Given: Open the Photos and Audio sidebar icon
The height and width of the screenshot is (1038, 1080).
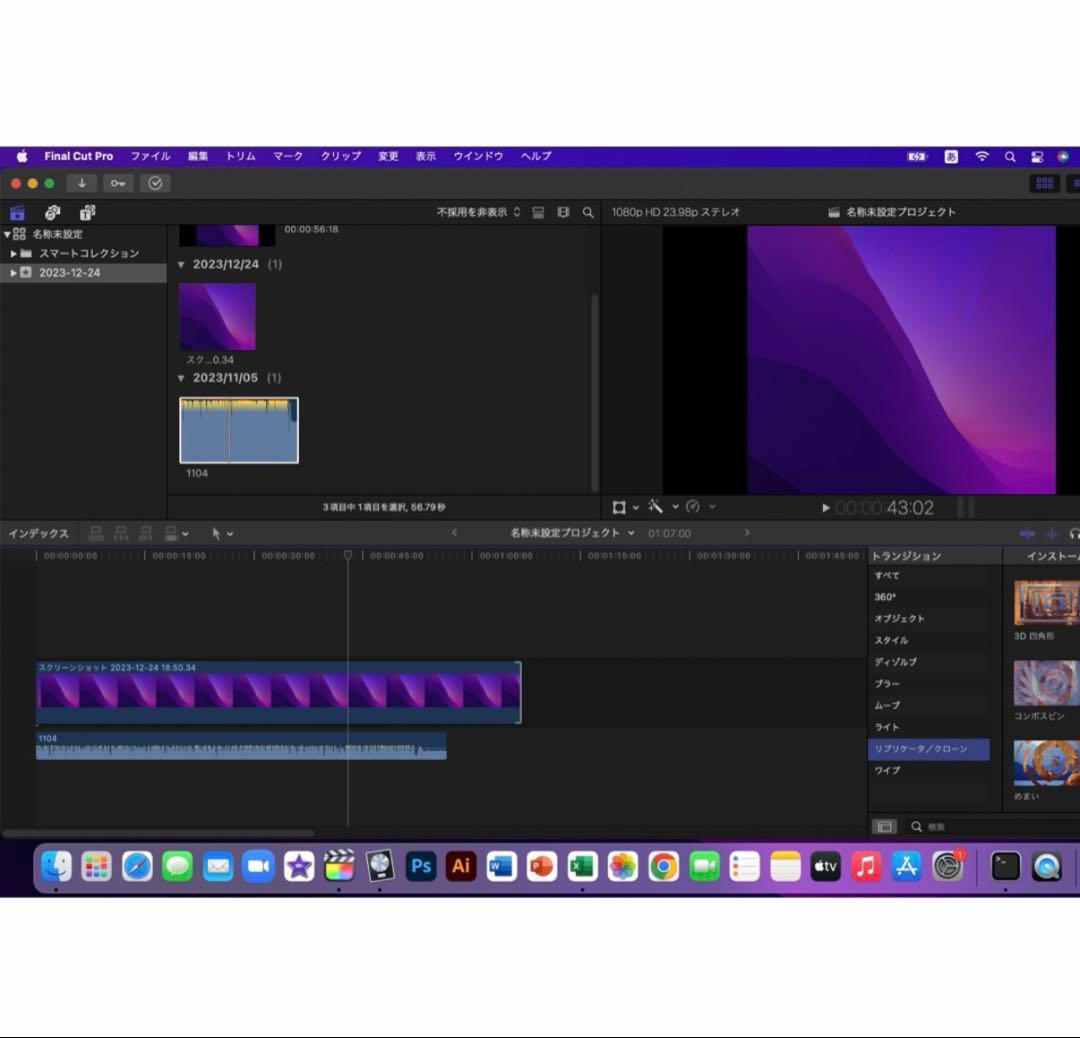Looking at the screenshot, I should (52, 212).
